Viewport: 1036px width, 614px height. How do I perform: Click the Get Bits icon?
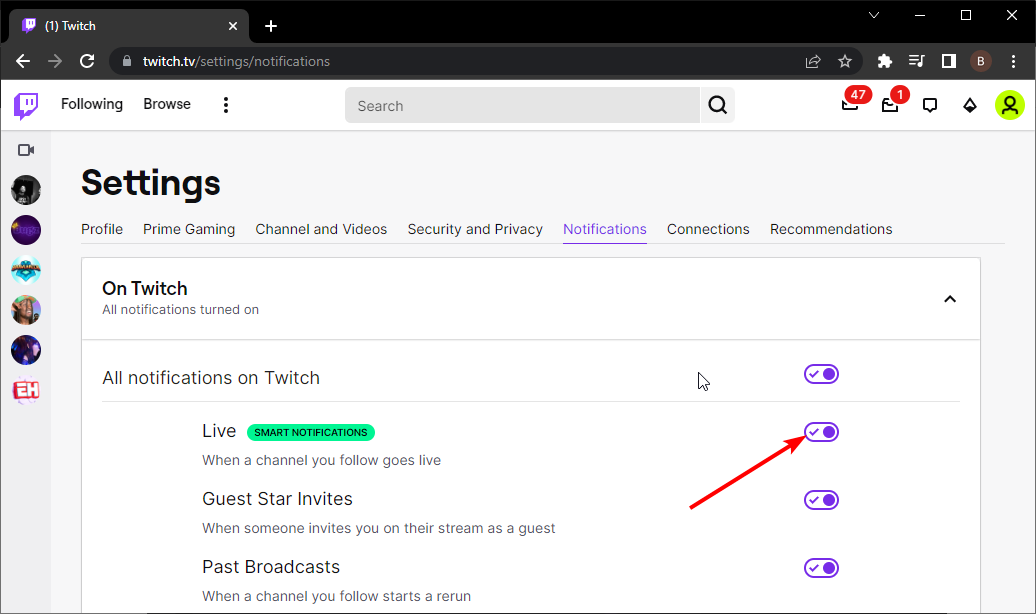point(969,105)
